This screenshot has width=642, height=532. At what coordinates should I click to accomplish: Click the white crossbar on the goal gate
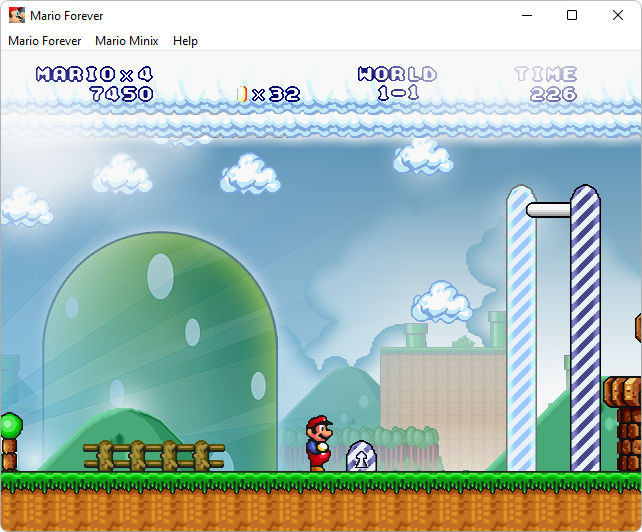click(x=548, y=210)
